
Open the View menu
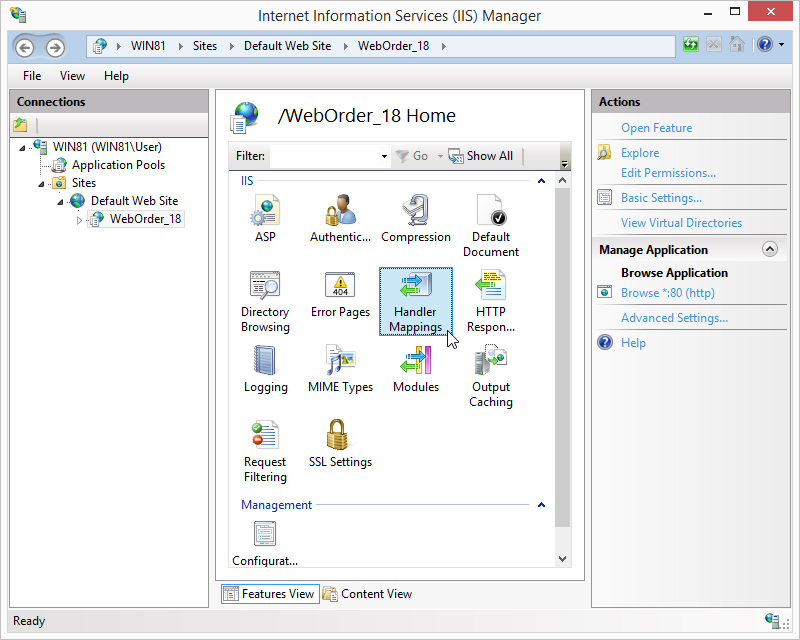[x=72, y=76]
